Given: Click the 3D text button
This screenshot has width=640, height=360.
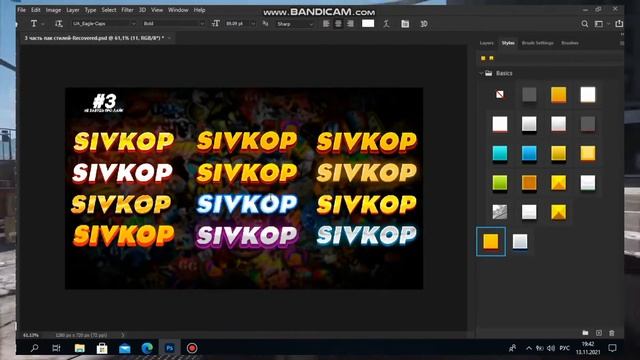Looking at the screenshot, I should (424, 24).
